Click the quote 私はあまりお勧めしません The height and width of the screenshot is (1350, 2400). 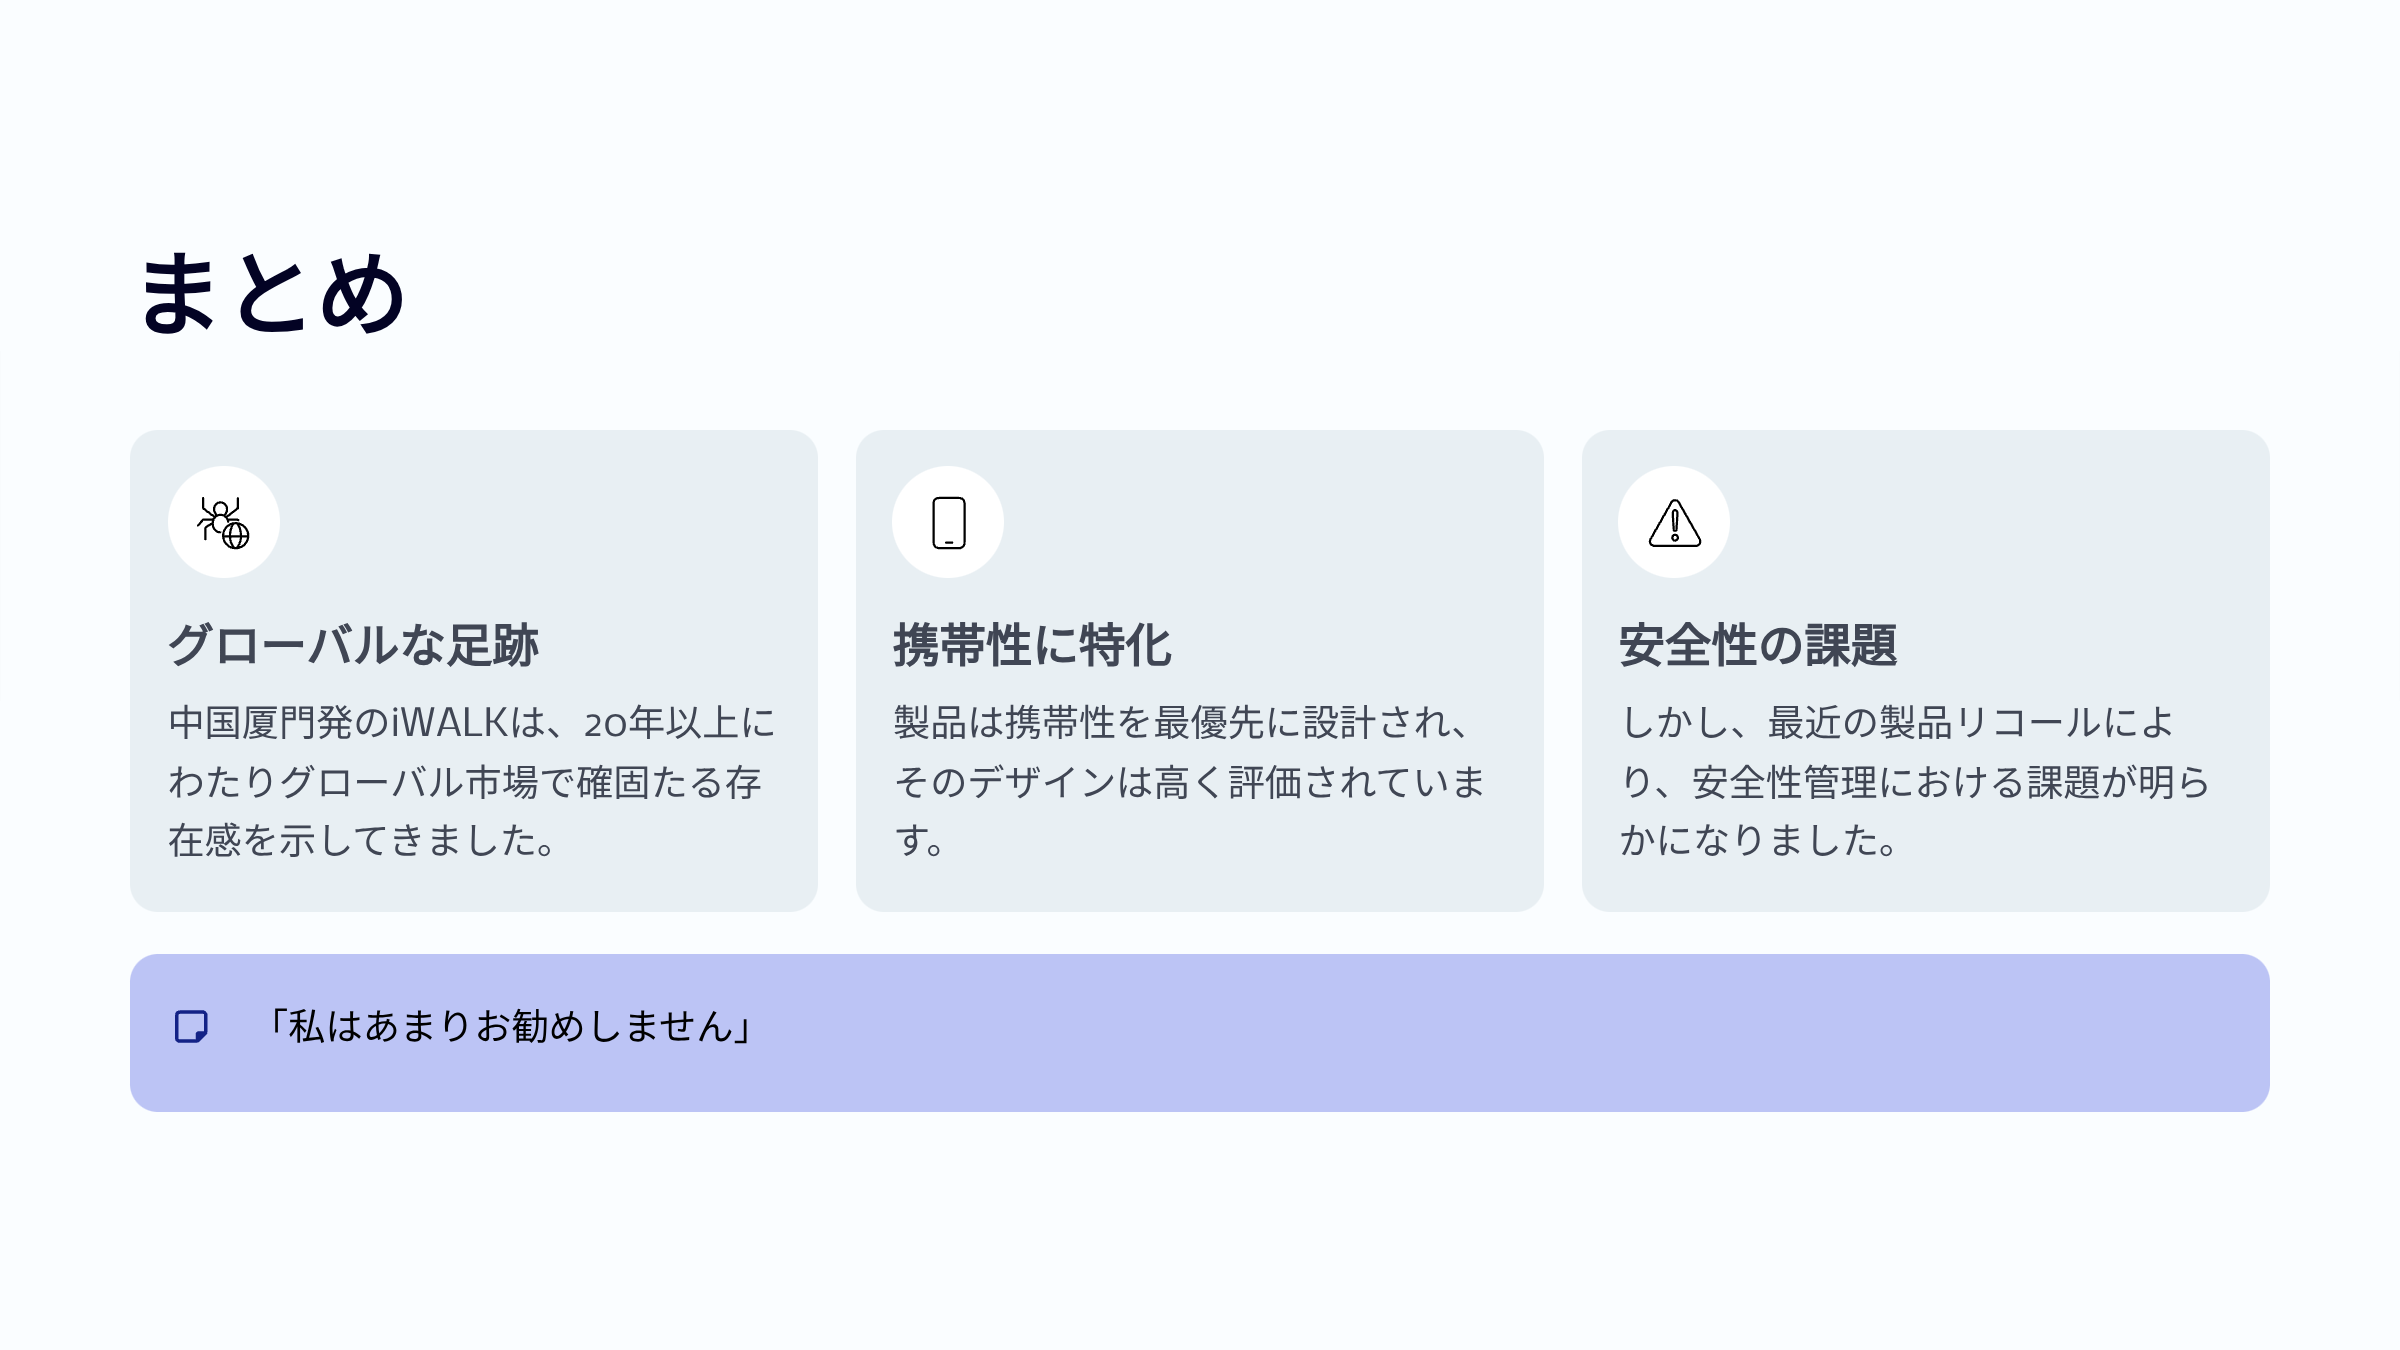click(510, 1027)
